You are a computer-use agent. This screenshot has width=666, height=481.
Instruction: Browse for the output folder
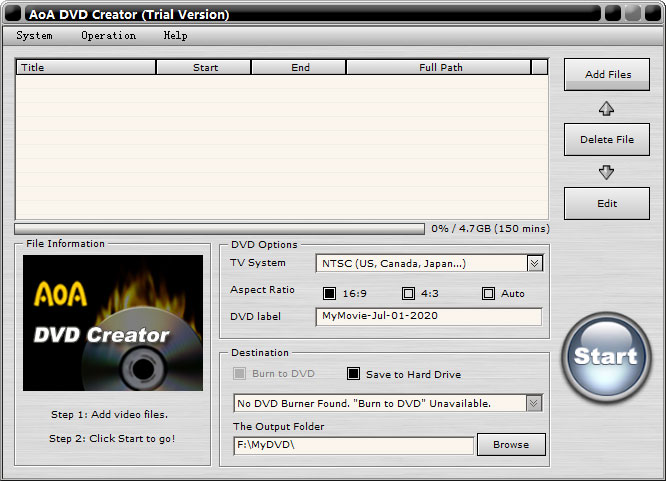(x=511, y=445)
